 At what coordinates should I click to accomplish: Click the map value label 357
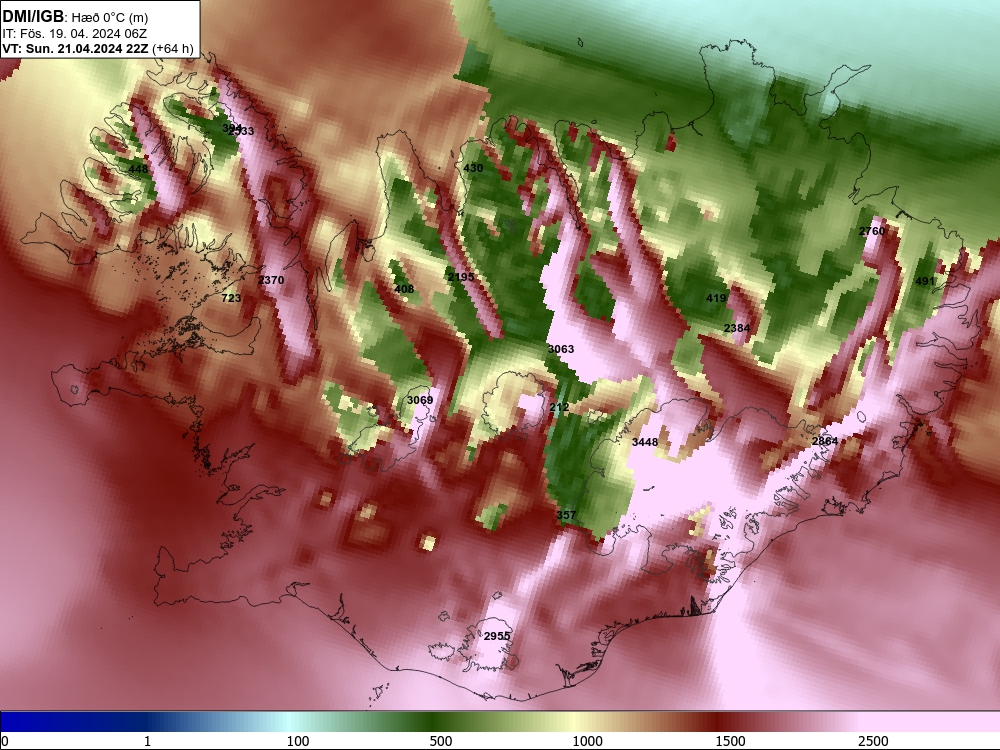[566, 515]
